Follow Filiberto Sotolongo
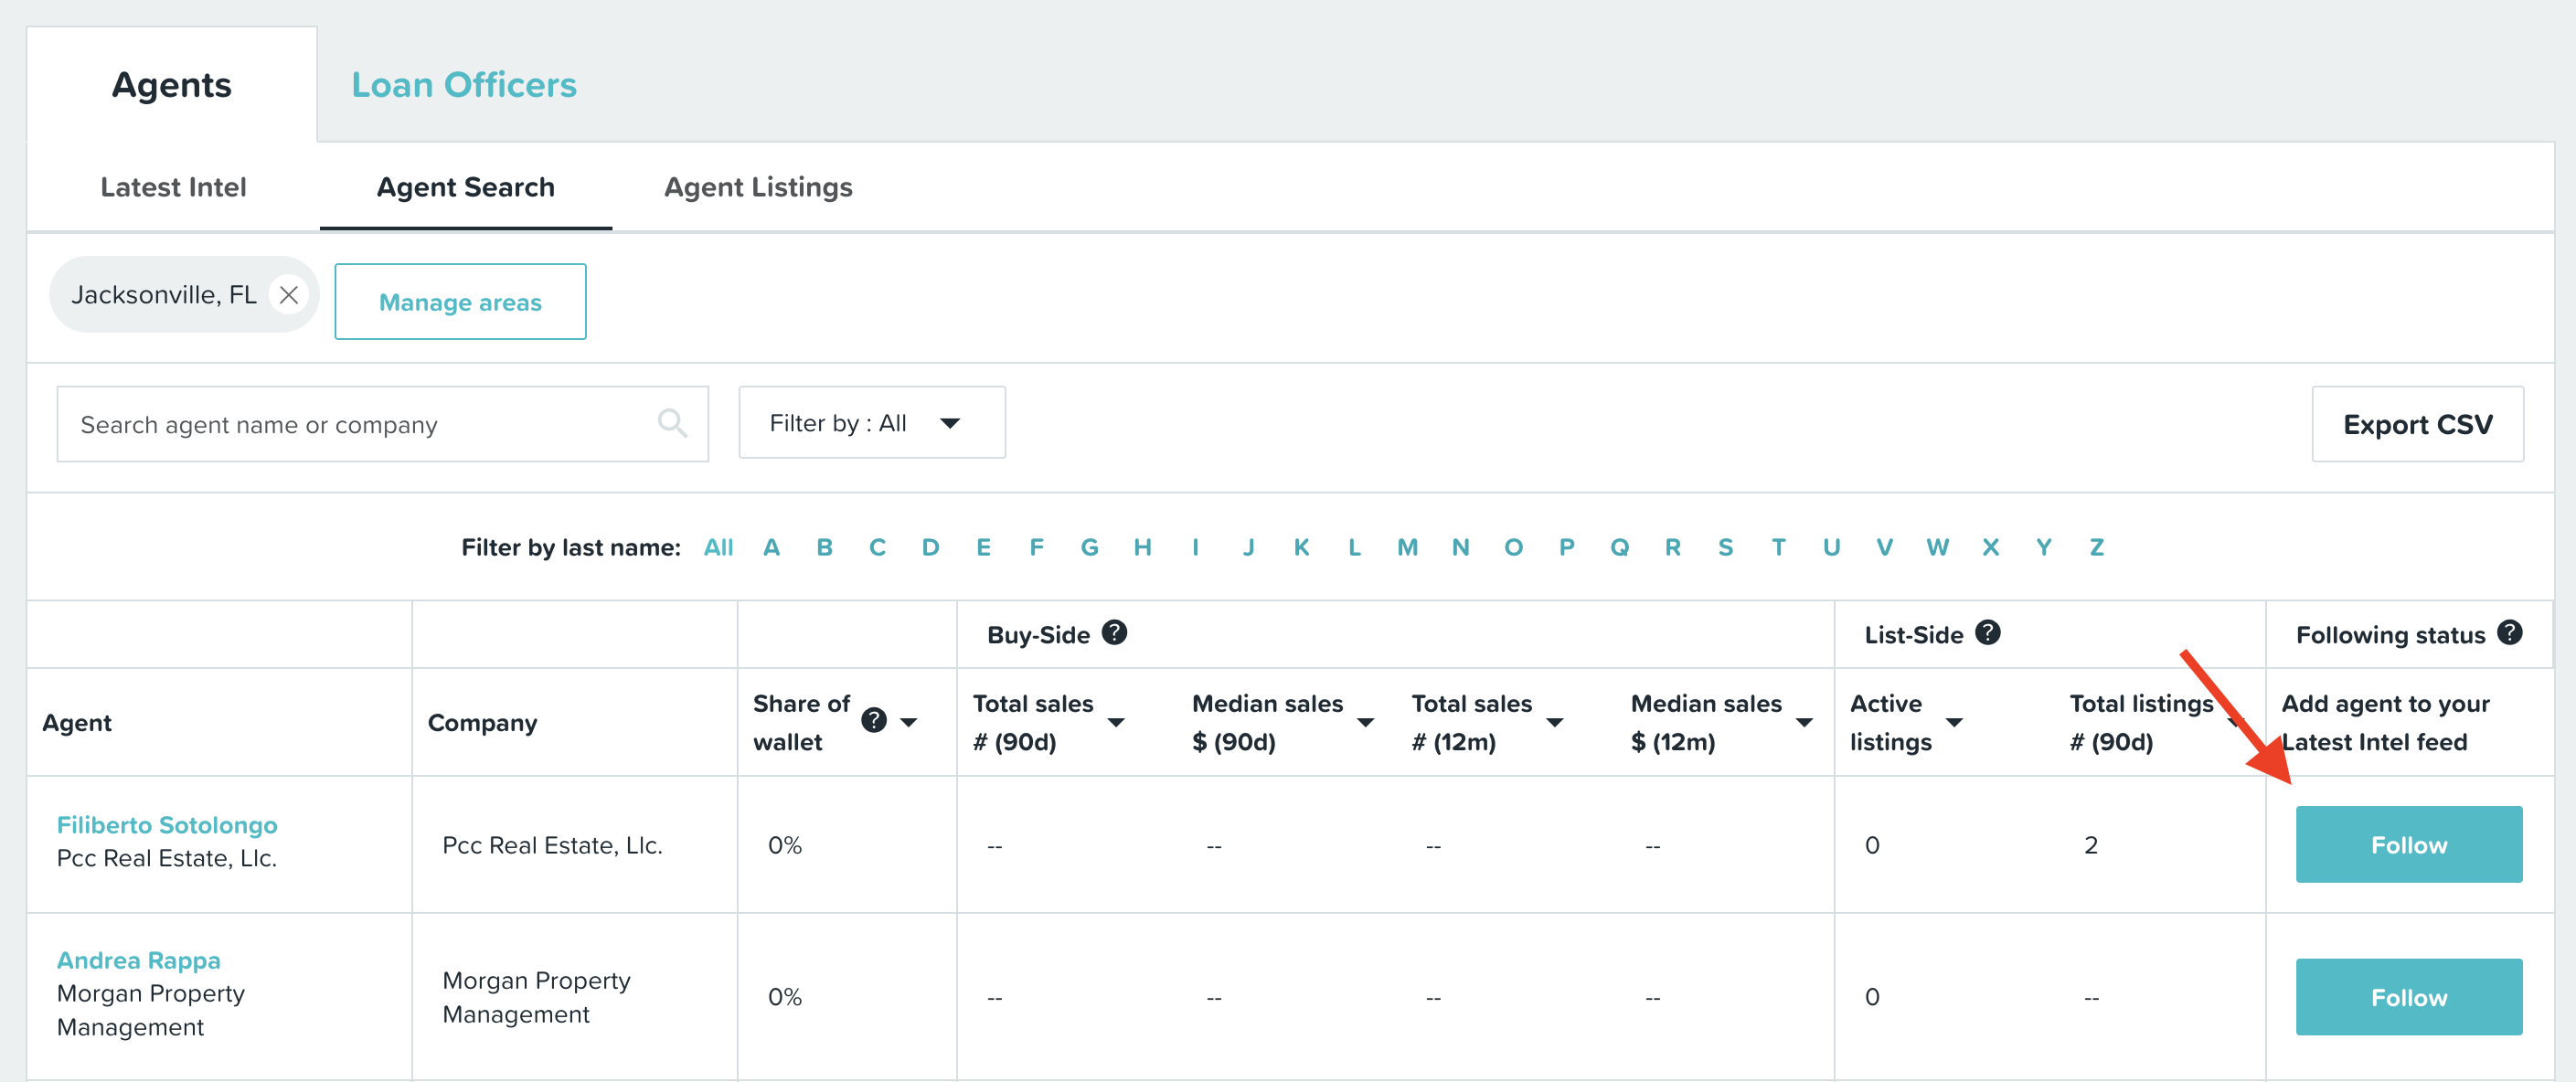This screenshot has width=2576, height=1082. pyautogui.click(x=2408, y=845)
